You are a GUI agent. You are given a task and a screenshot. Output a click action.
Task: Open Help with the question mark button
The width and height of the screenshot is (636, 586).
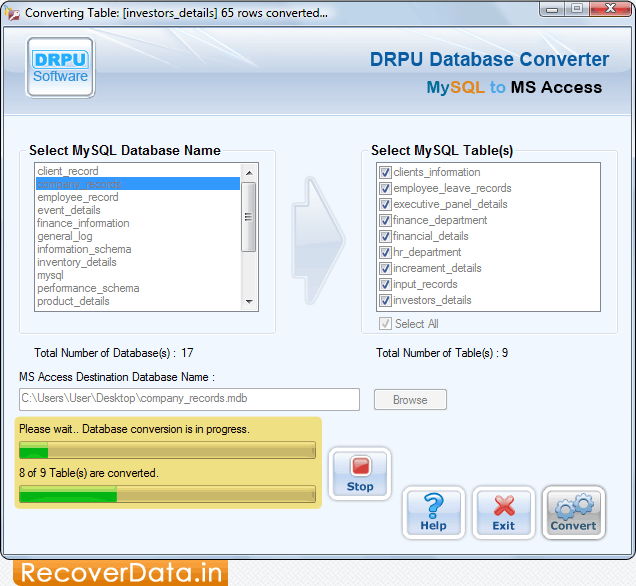[x=433, y=513]
